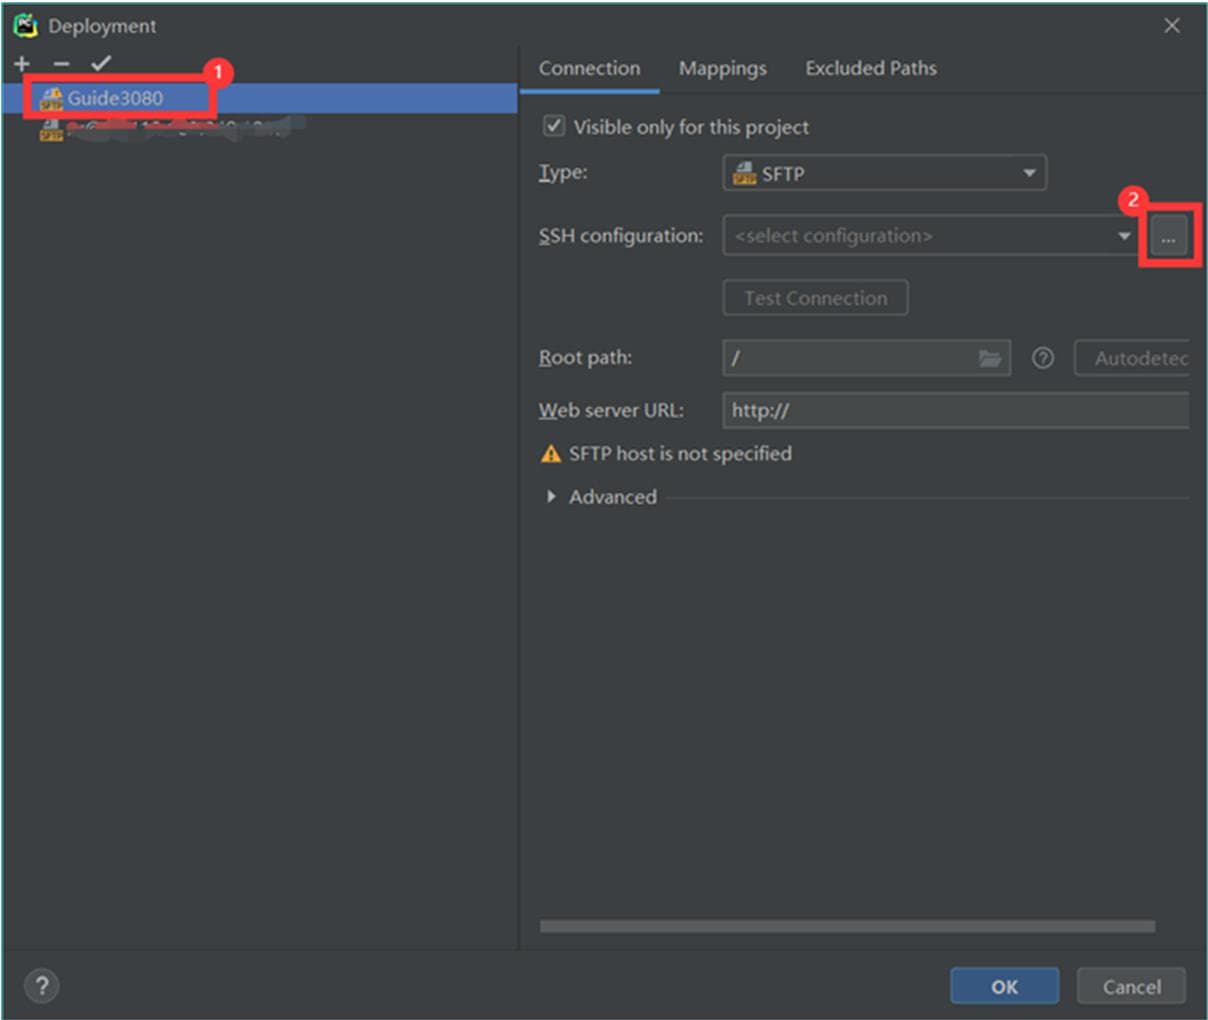1208x1020 pixels.
Task: Click the plus icon to add server
Action: 22,63
